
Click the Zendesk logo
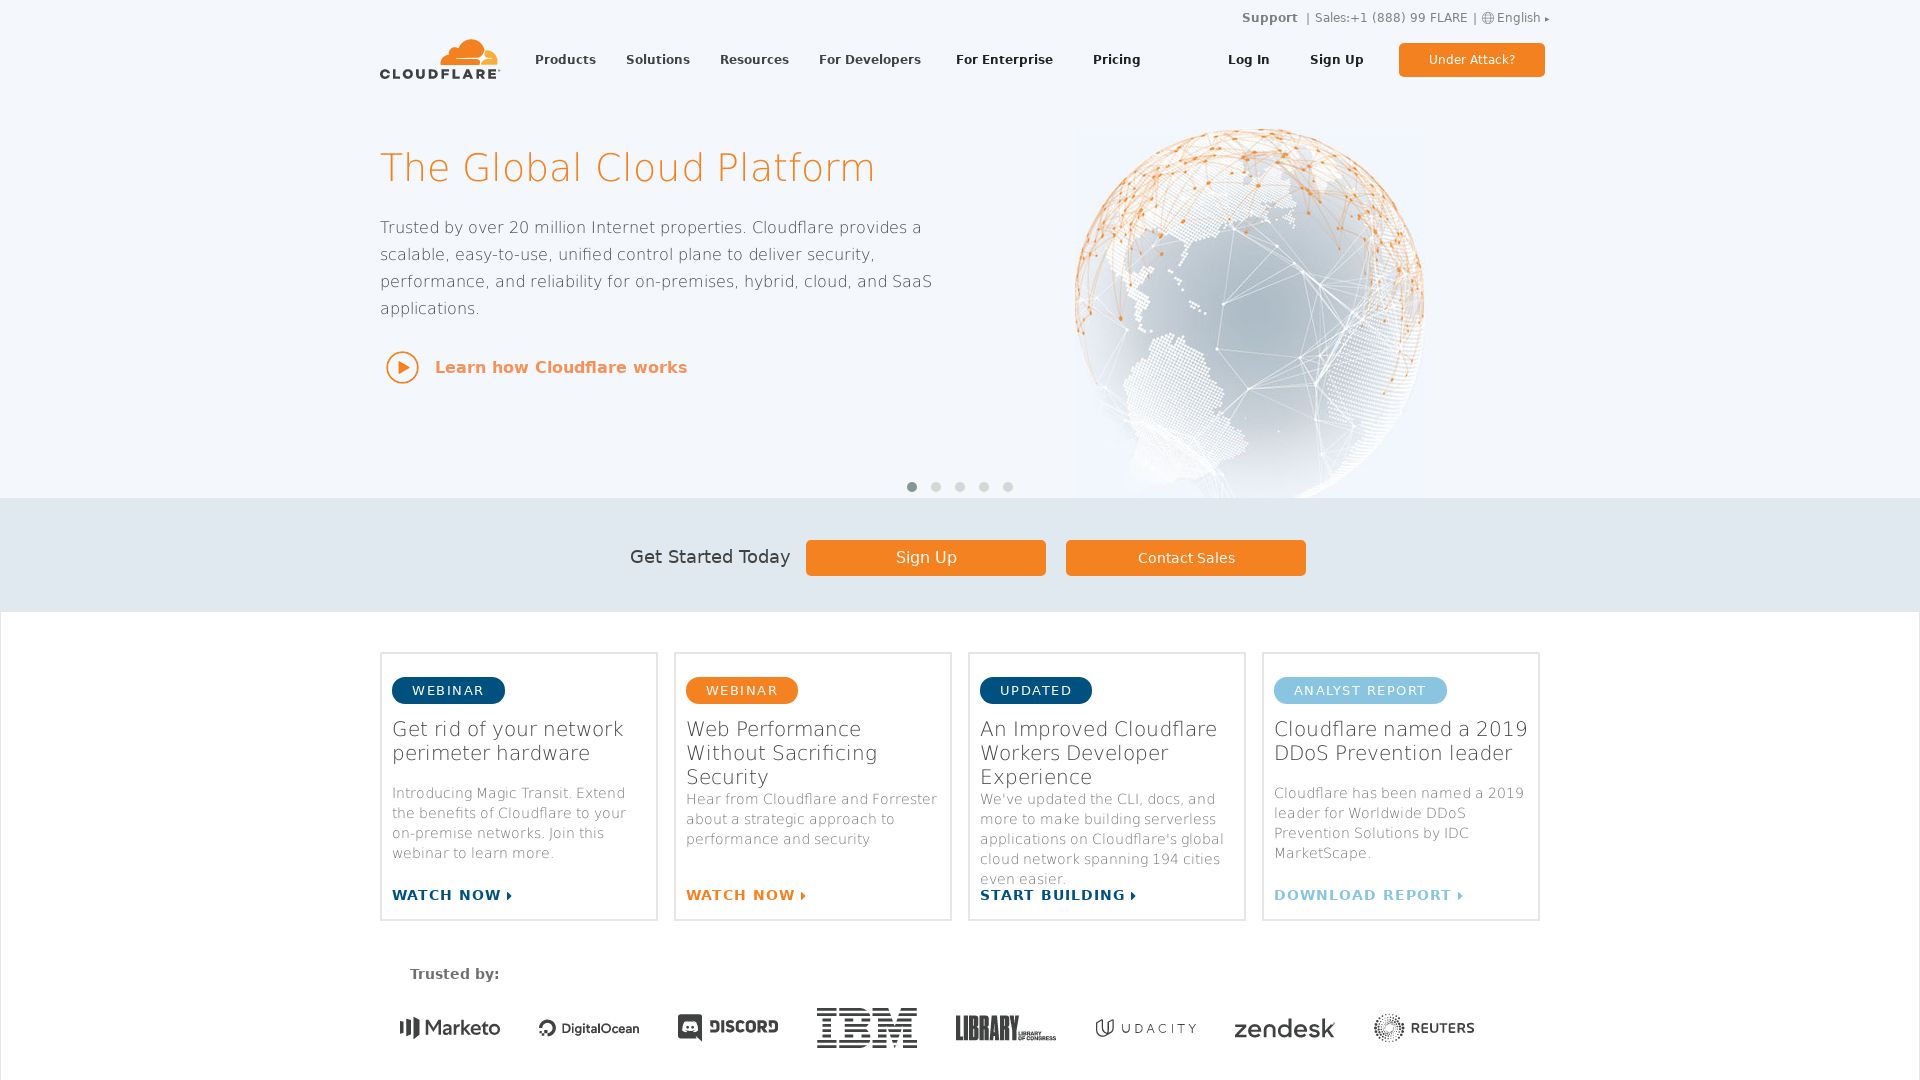click(1284, 1029)
